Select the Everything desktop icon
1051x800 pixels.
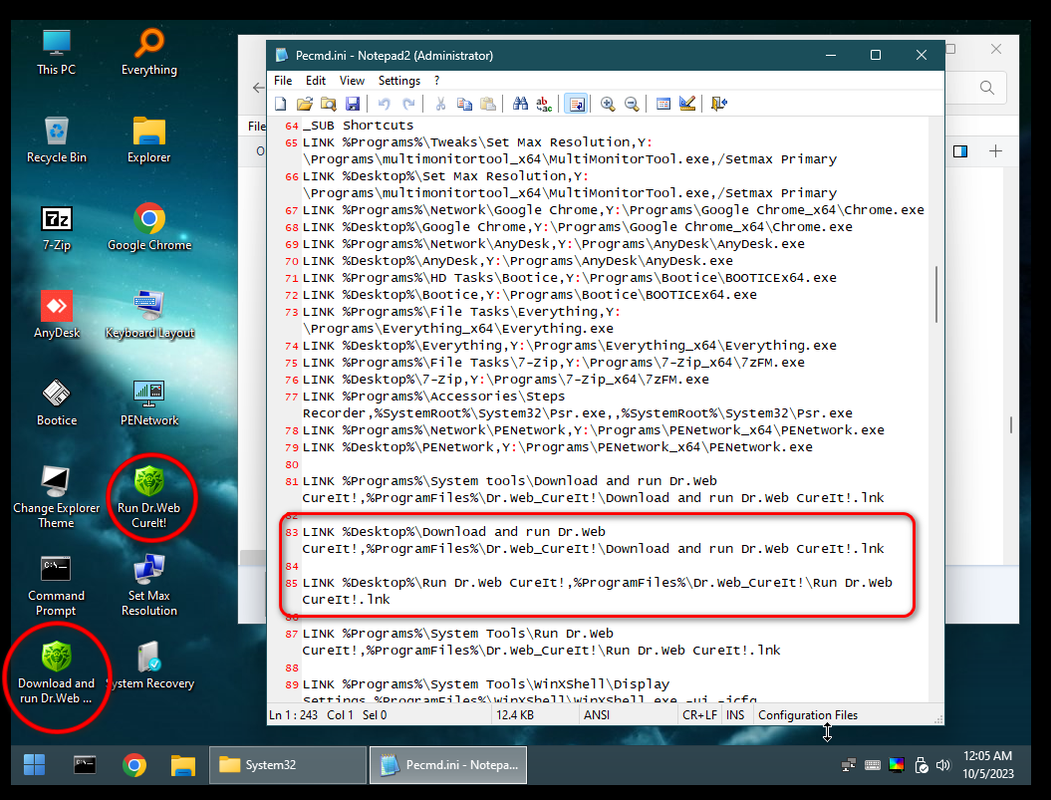coord(149,52)
